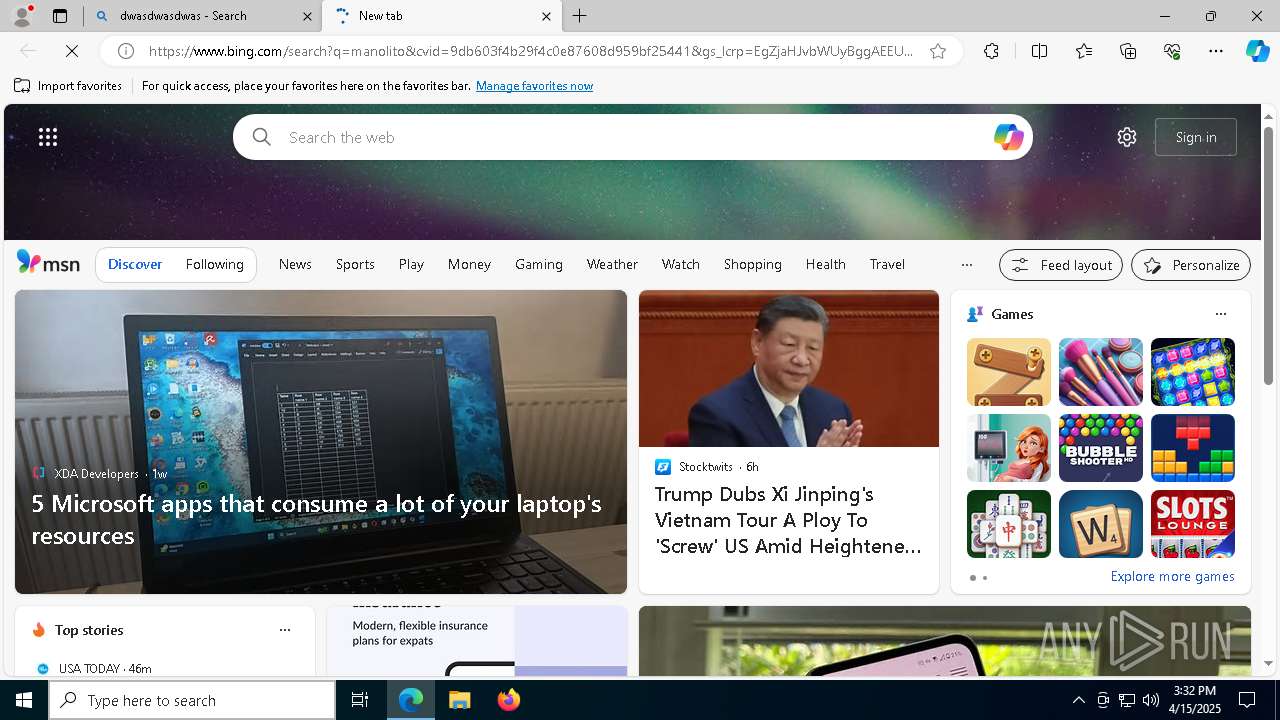Select the Following feed tab
Viewport: 1280px width, 720px height.
214,264
